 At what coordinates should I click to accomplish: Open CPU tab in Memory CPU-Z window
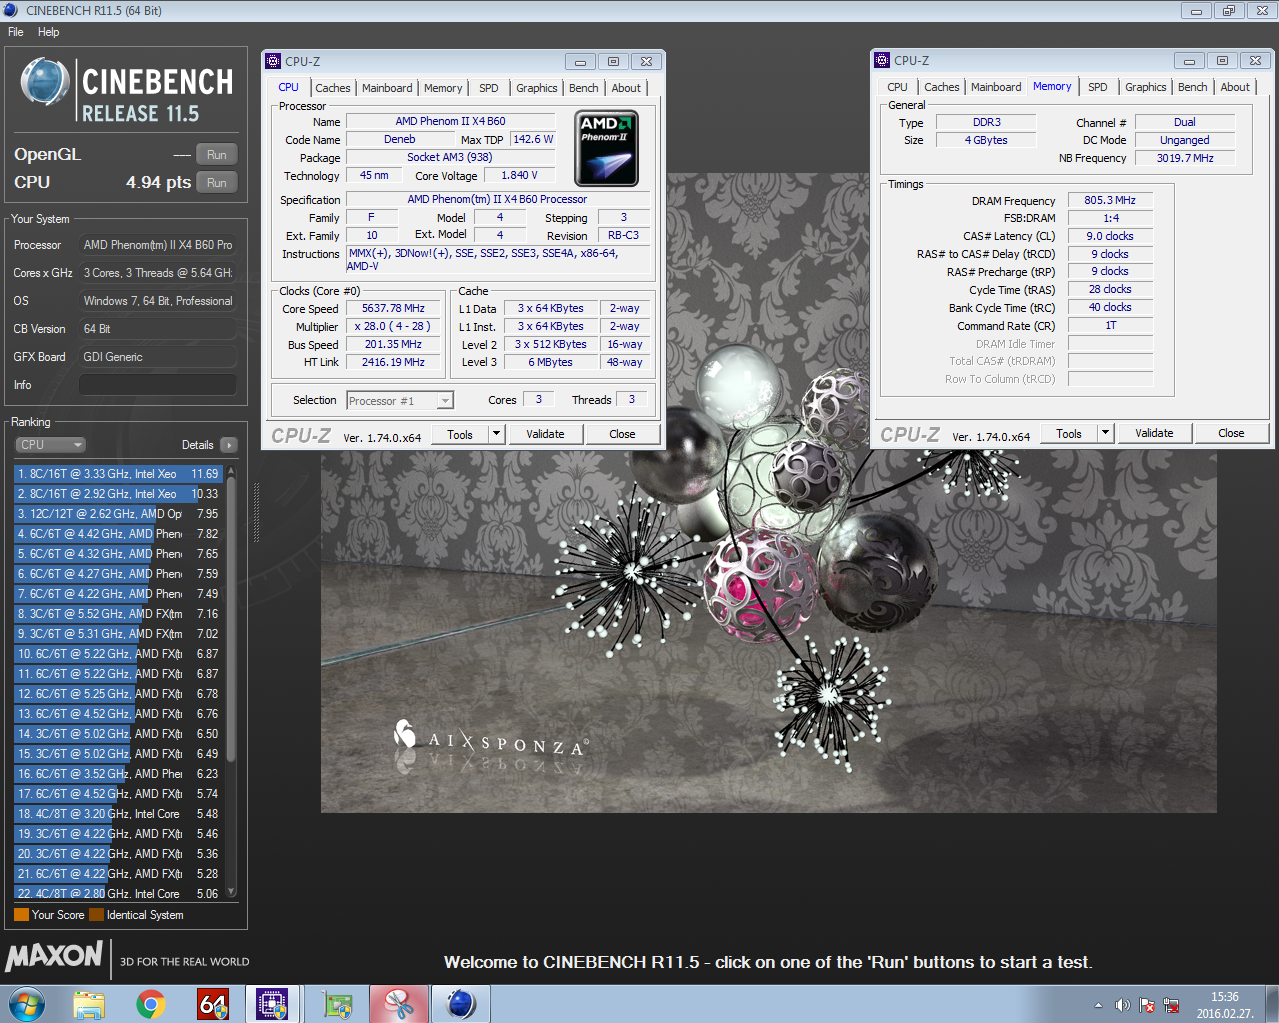[x=898, y=87]
